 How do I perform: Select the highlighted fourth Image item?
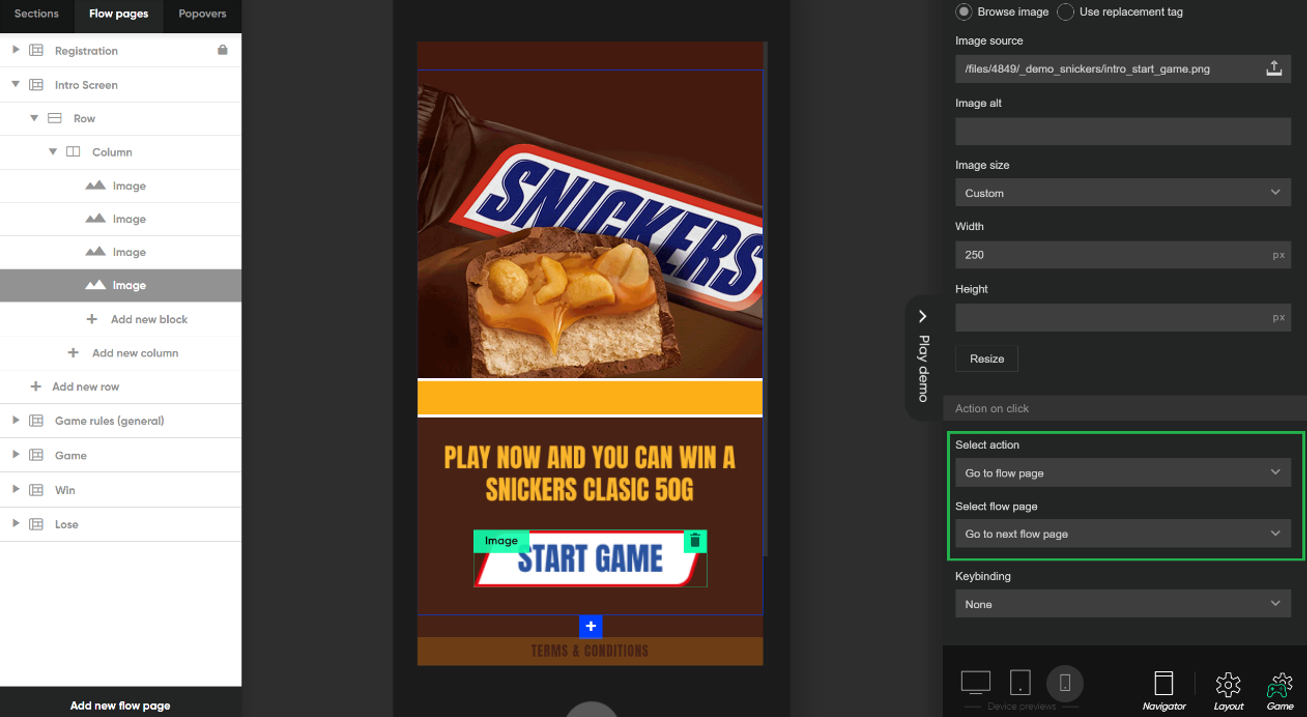tap(120, 285)
